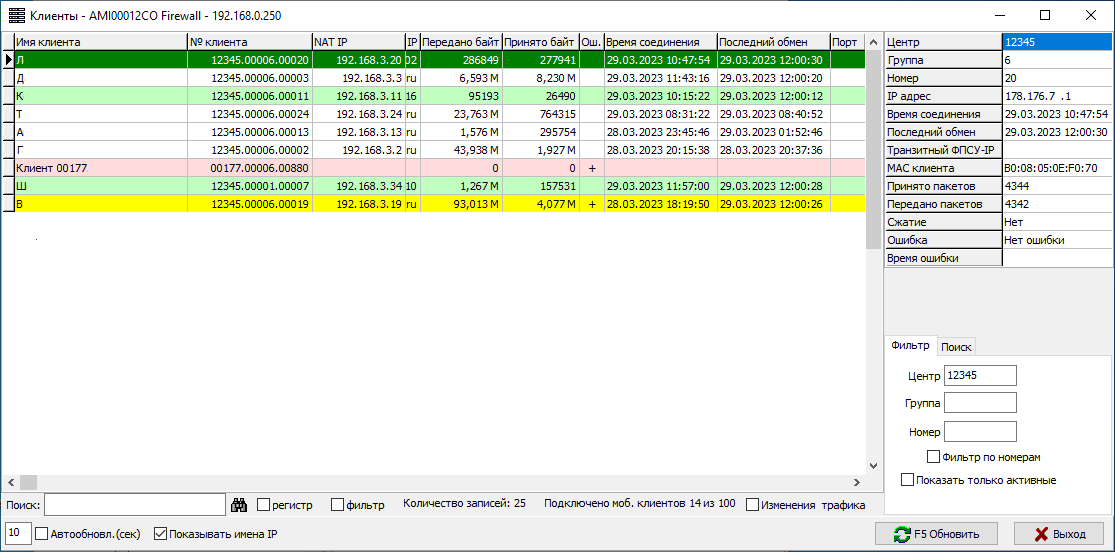
Task: Select the Клиент 00177 row
Action: [100, 168]
